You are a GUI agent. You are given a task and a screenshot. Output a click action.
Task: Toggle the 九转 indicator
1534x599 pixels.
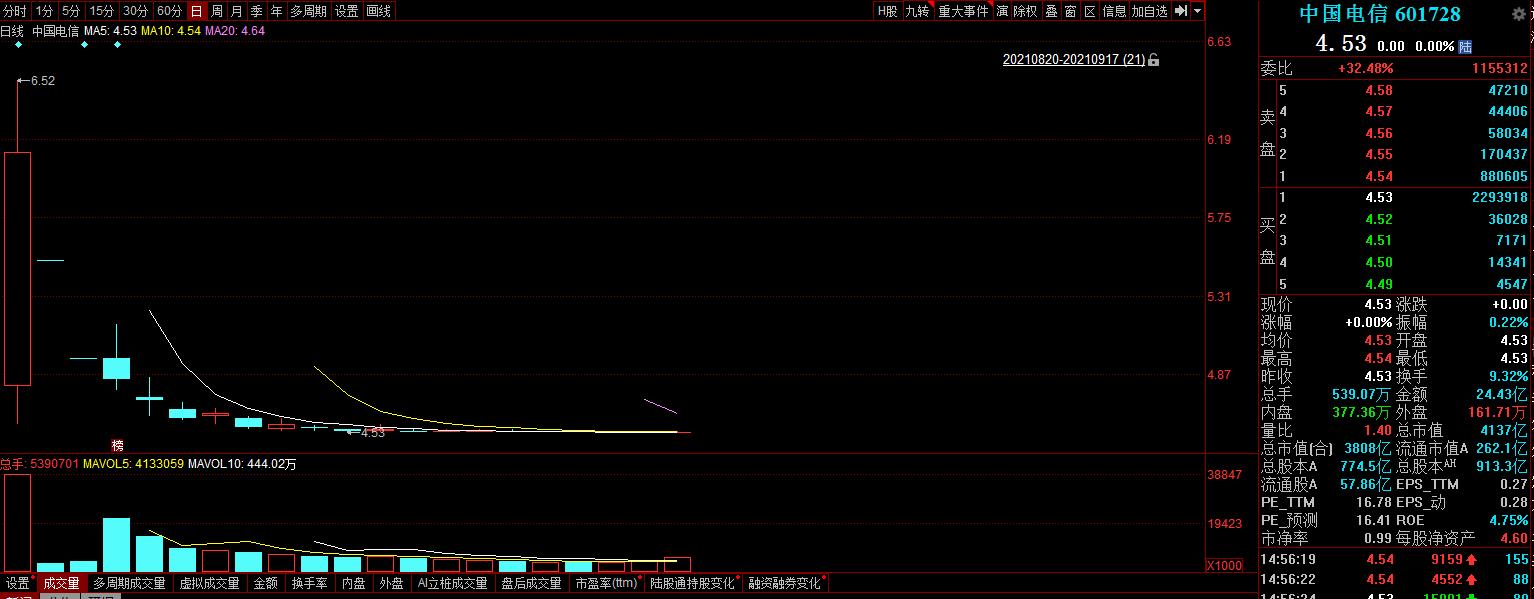(918, 11)
